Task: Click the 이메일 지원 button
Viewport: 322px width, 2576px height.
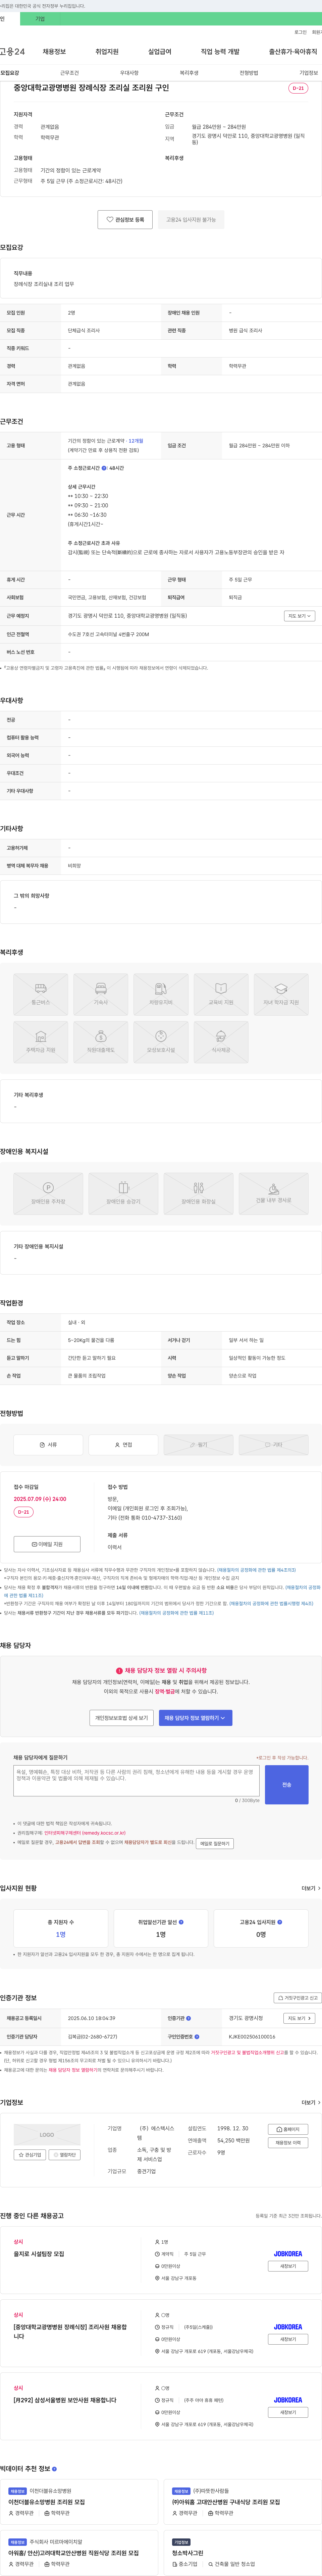Action: coord(47,1544)
